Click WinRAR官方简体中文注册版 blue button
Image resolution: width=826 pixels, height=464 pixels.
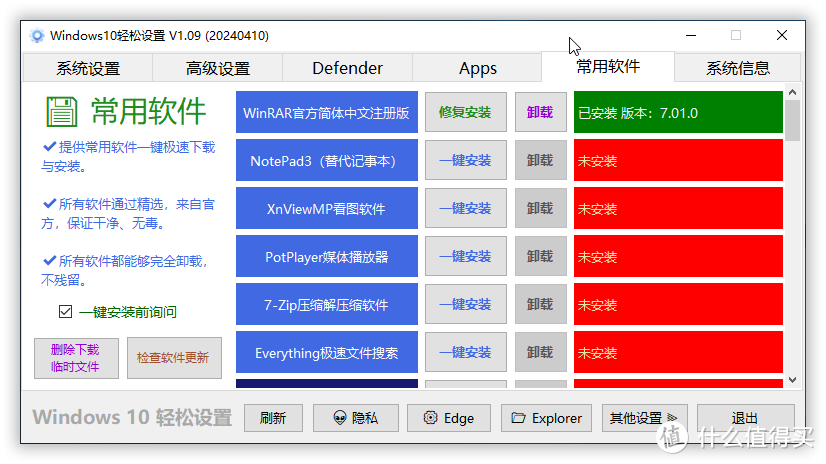tap(327, 112)
